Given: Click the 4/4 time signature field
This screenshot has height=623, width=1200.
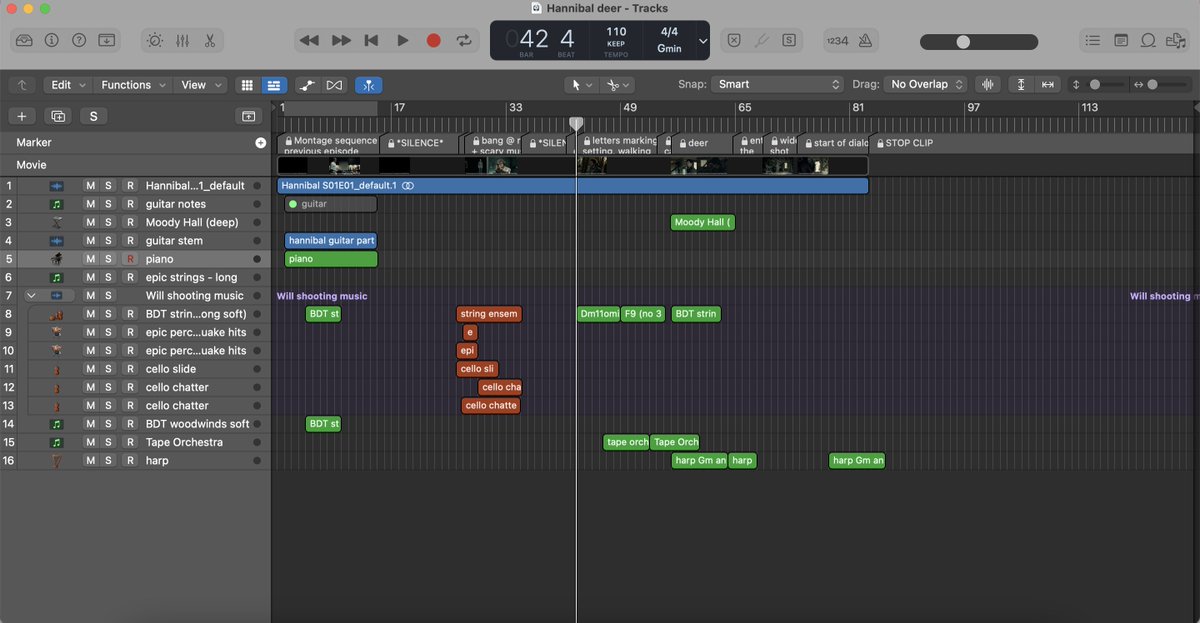Looking at the screenshot, I should [669, 32].
